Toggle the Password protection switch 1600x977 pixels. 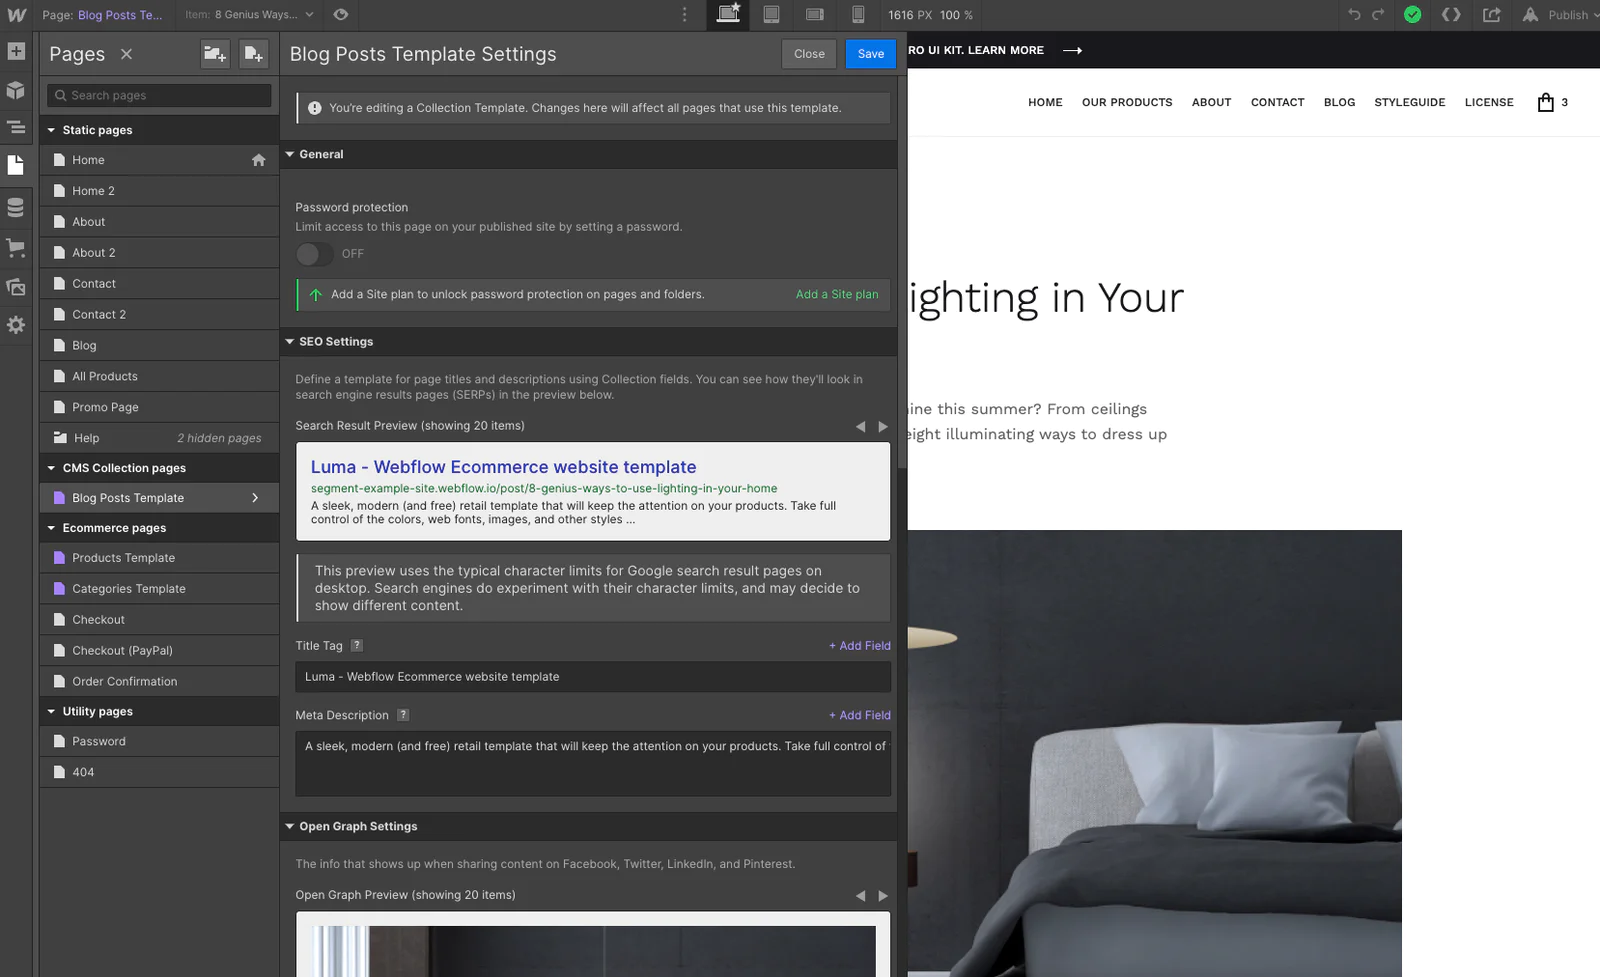click(314, 254)
